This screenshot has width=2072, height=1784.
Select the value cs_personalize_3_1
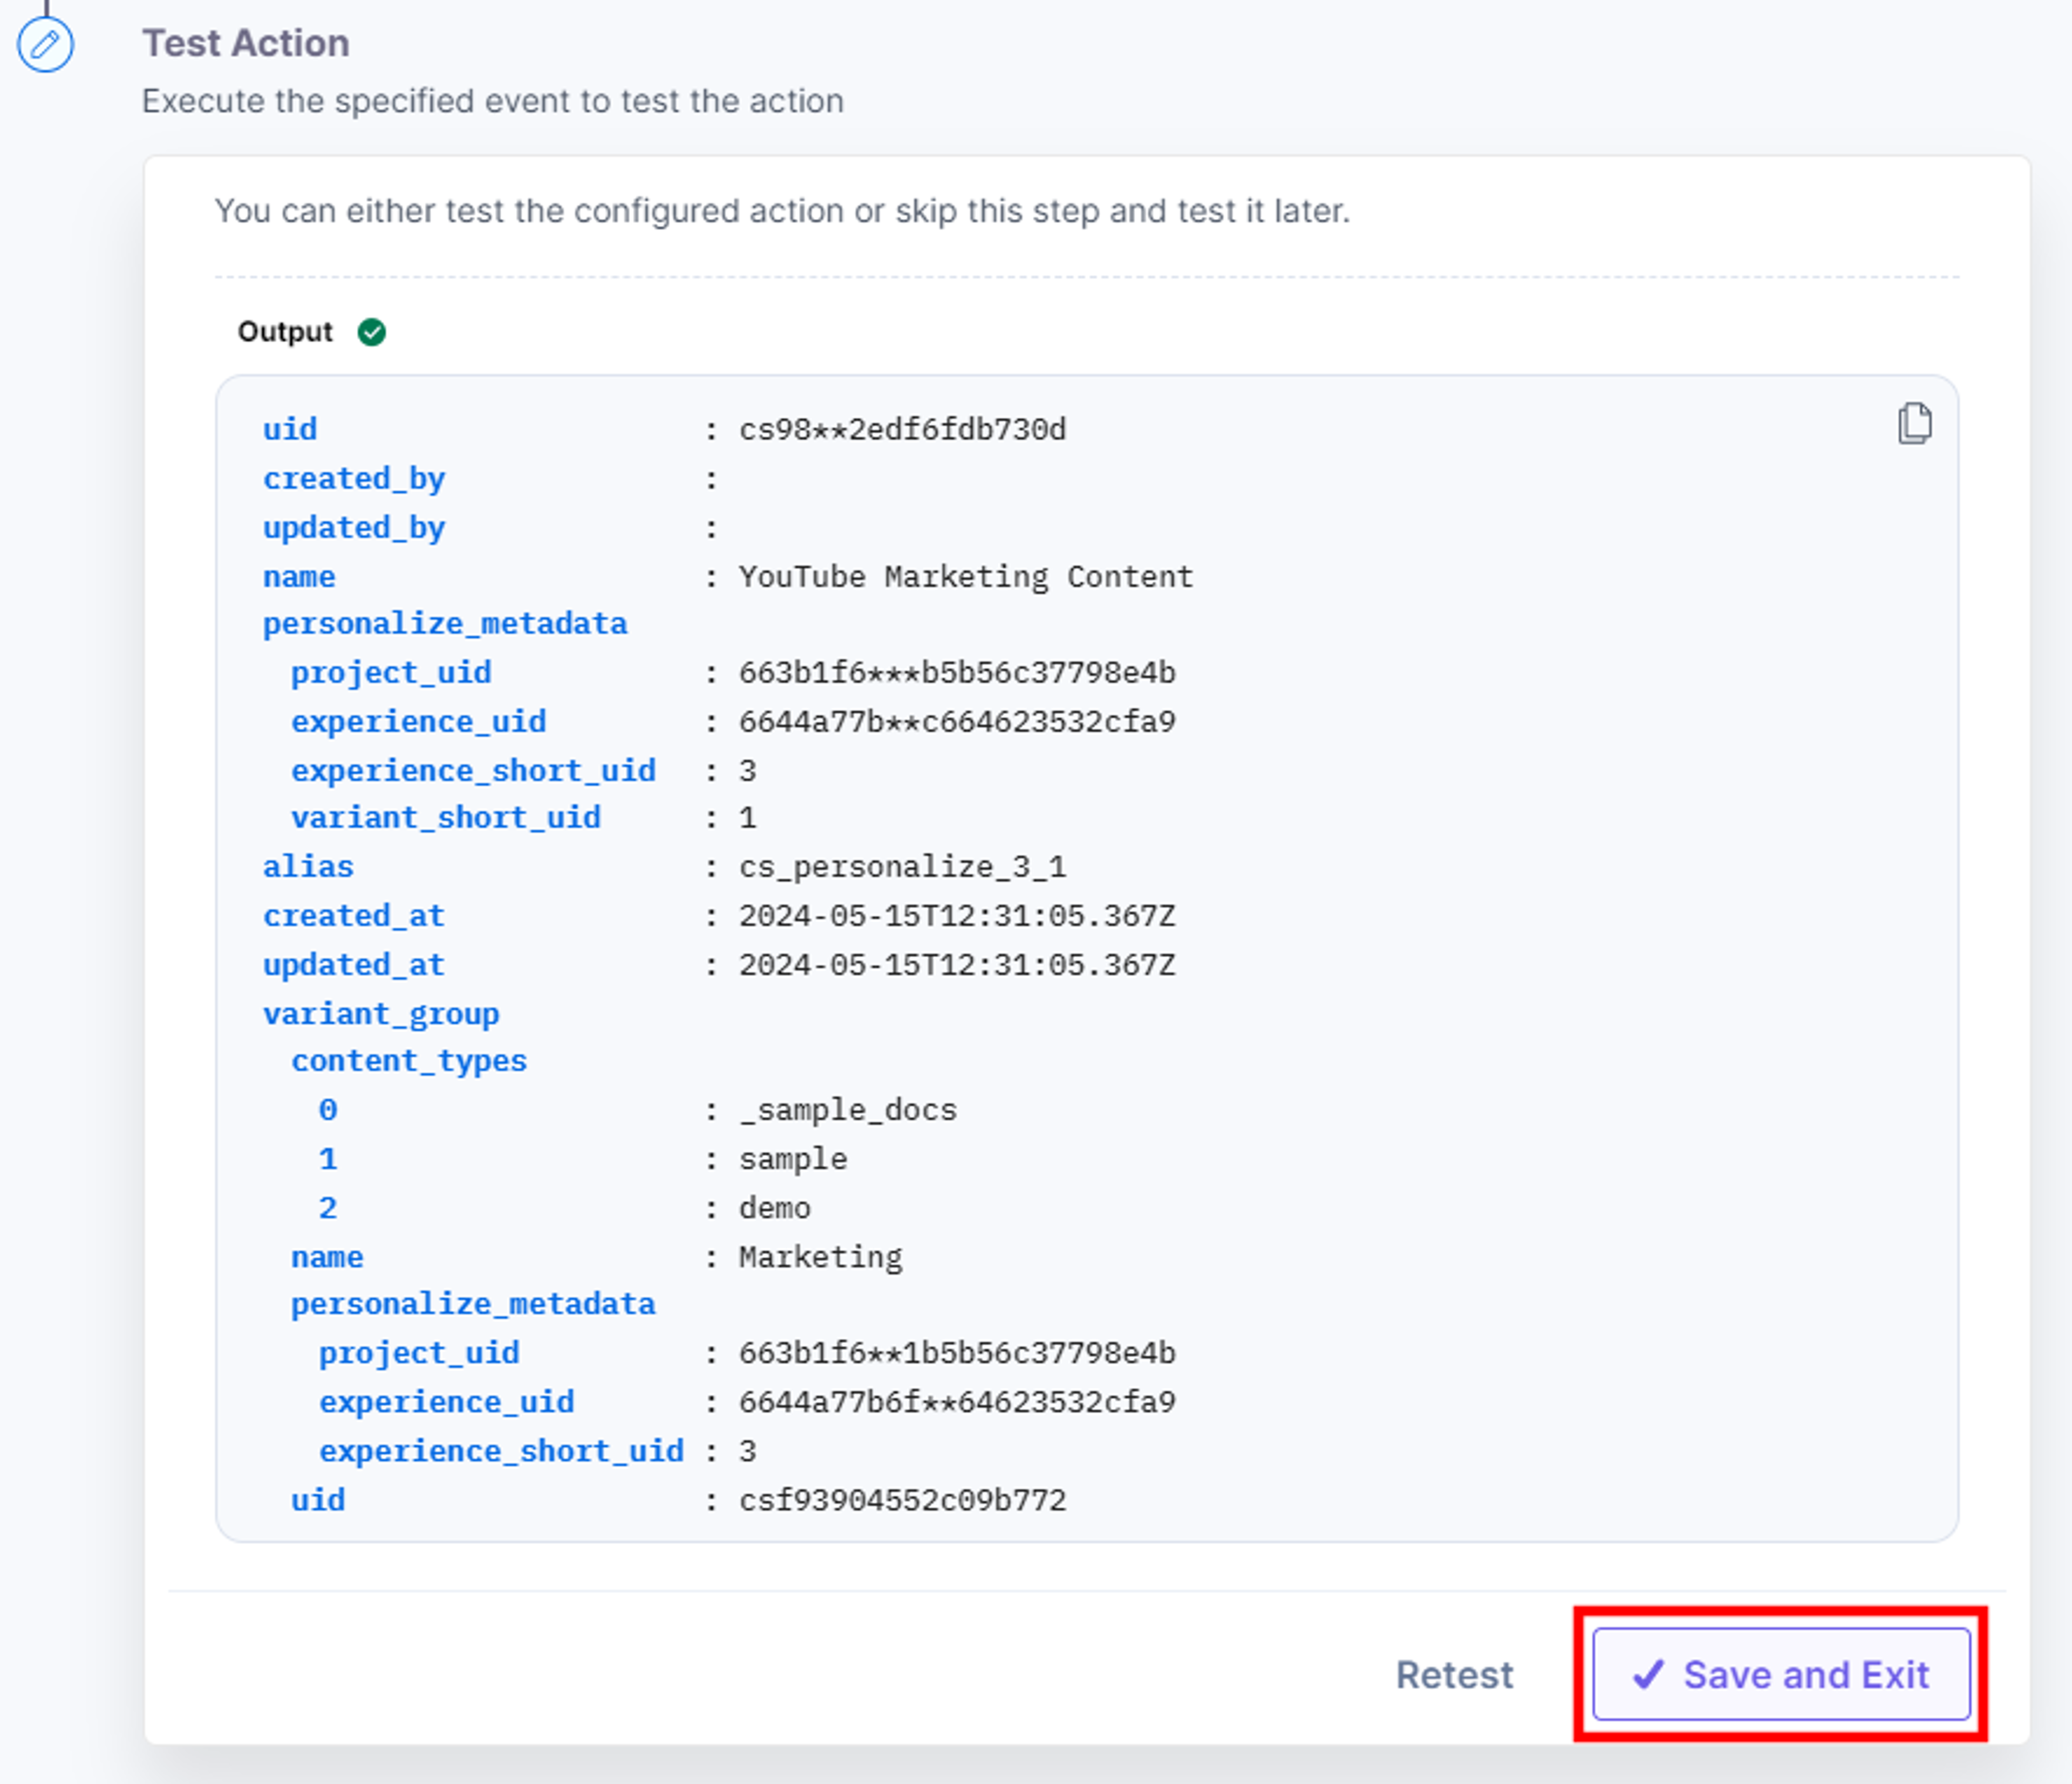(x=902, y=867)
